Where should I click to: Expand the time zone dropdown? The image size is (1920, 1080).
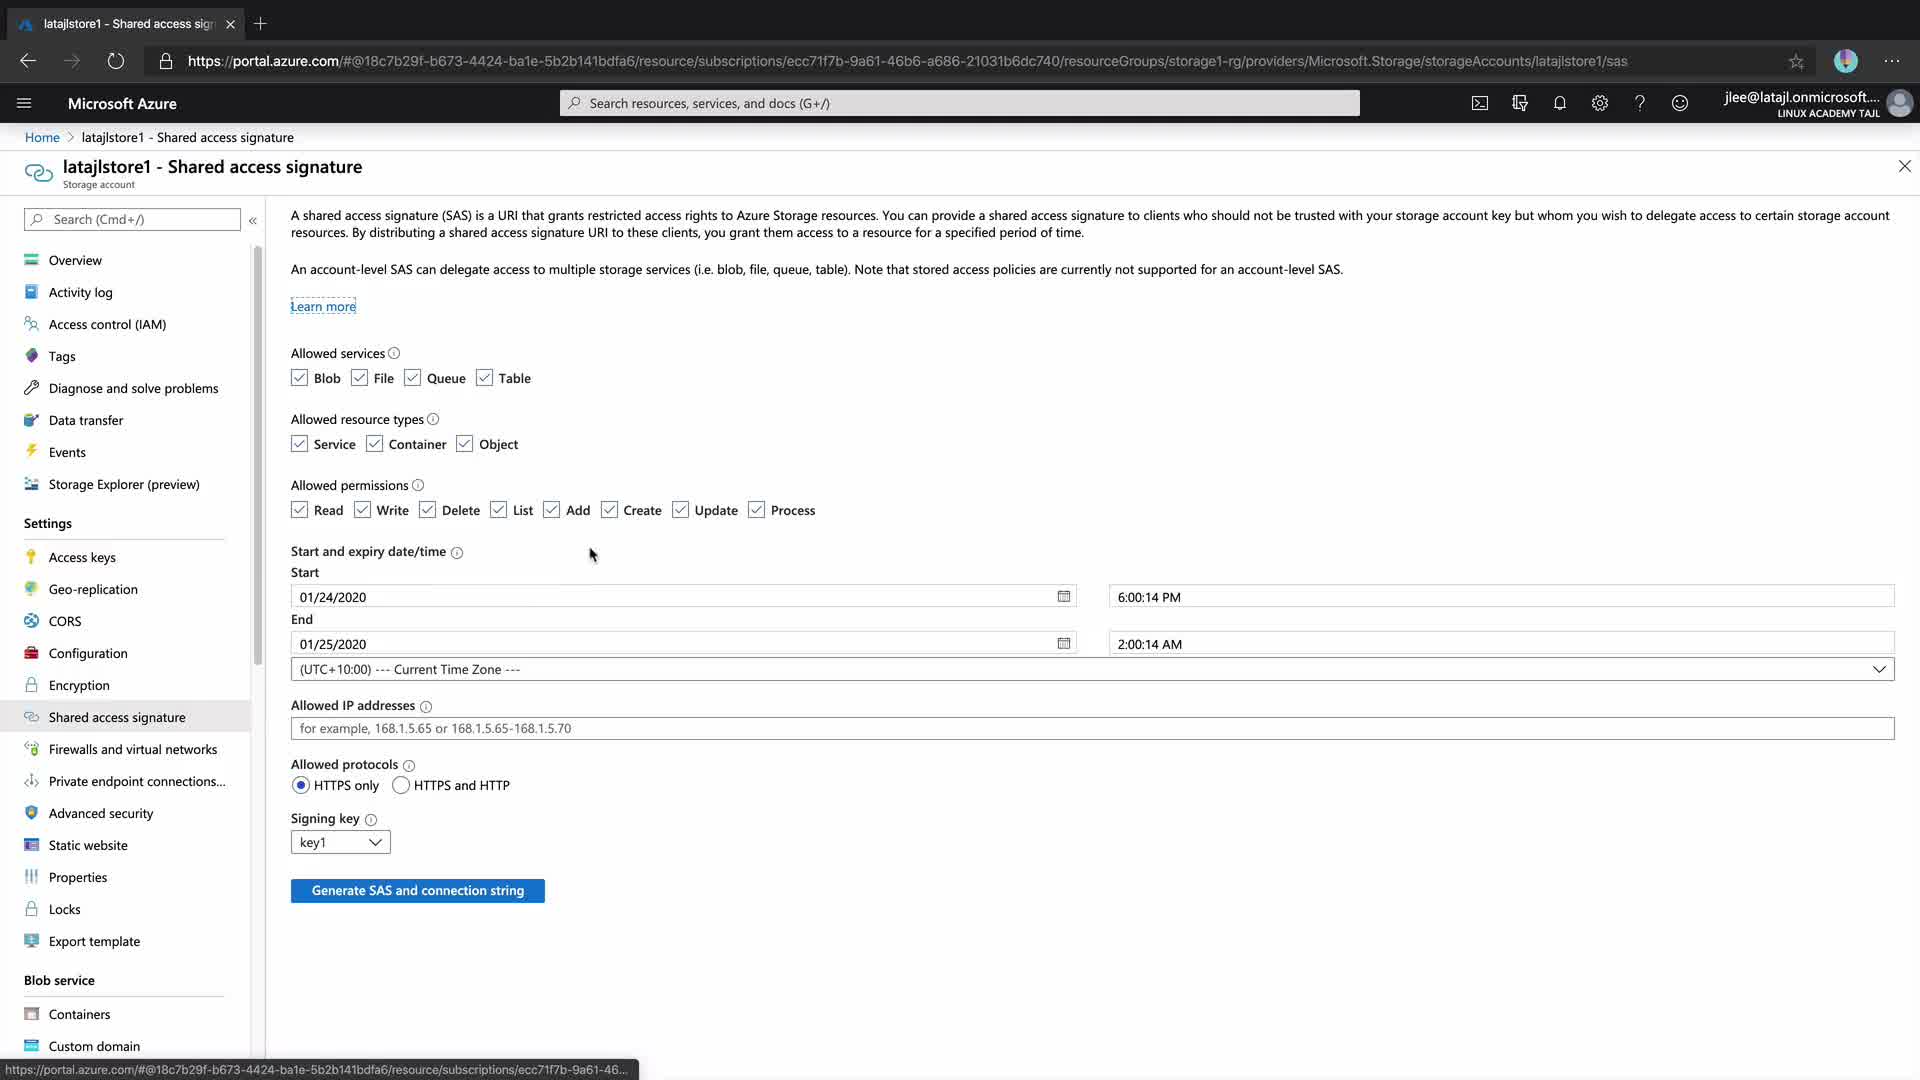pyautogui.click(x=1878, y=669)
